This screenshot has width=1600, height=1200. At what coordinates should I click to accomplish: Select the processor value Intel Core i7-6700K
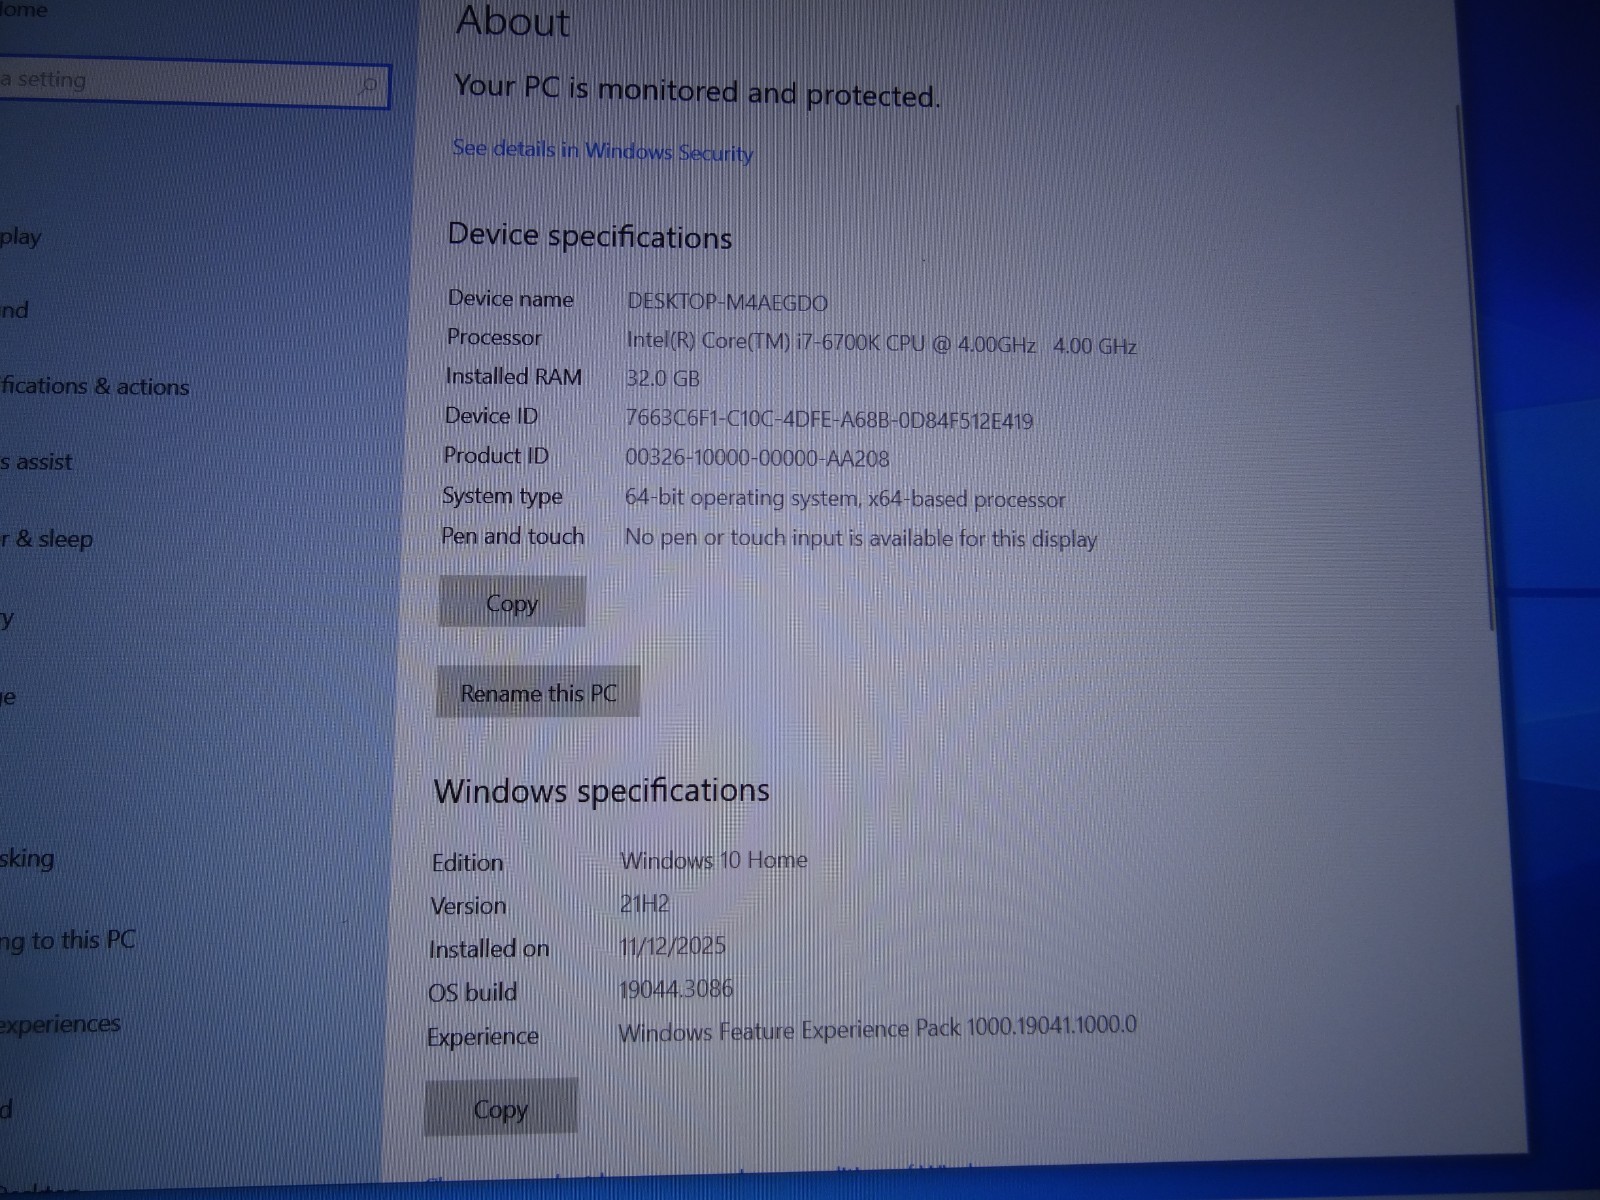point(881,343)
